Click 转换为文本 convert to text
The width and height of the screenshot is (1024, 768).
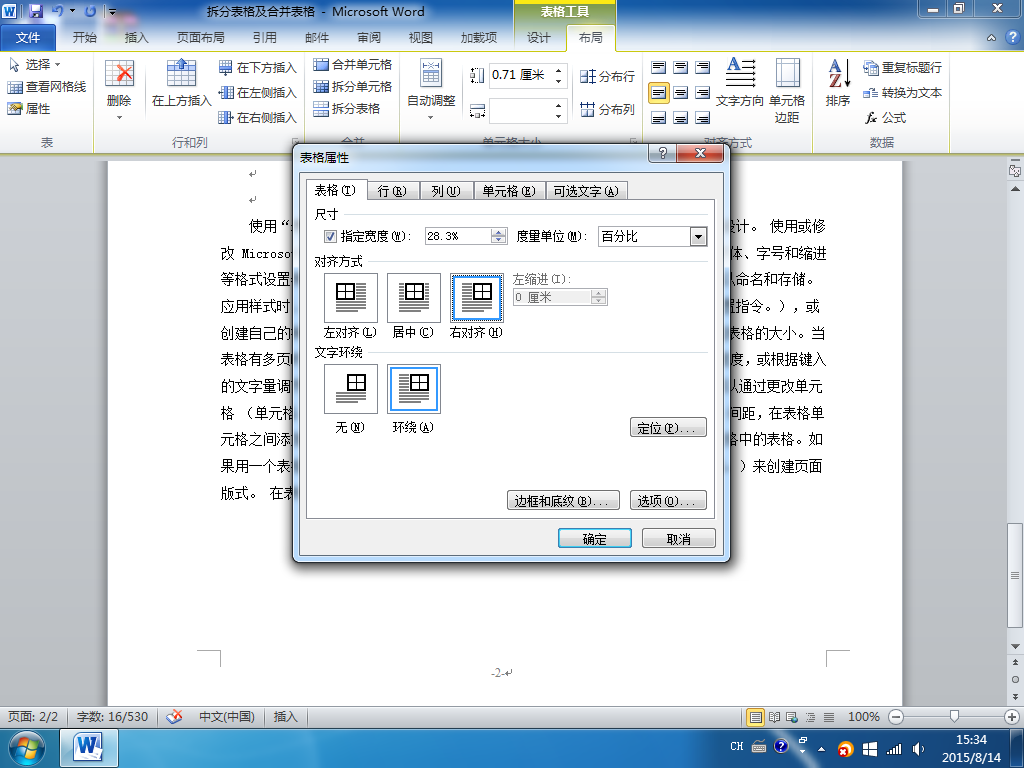click(902, 93)
